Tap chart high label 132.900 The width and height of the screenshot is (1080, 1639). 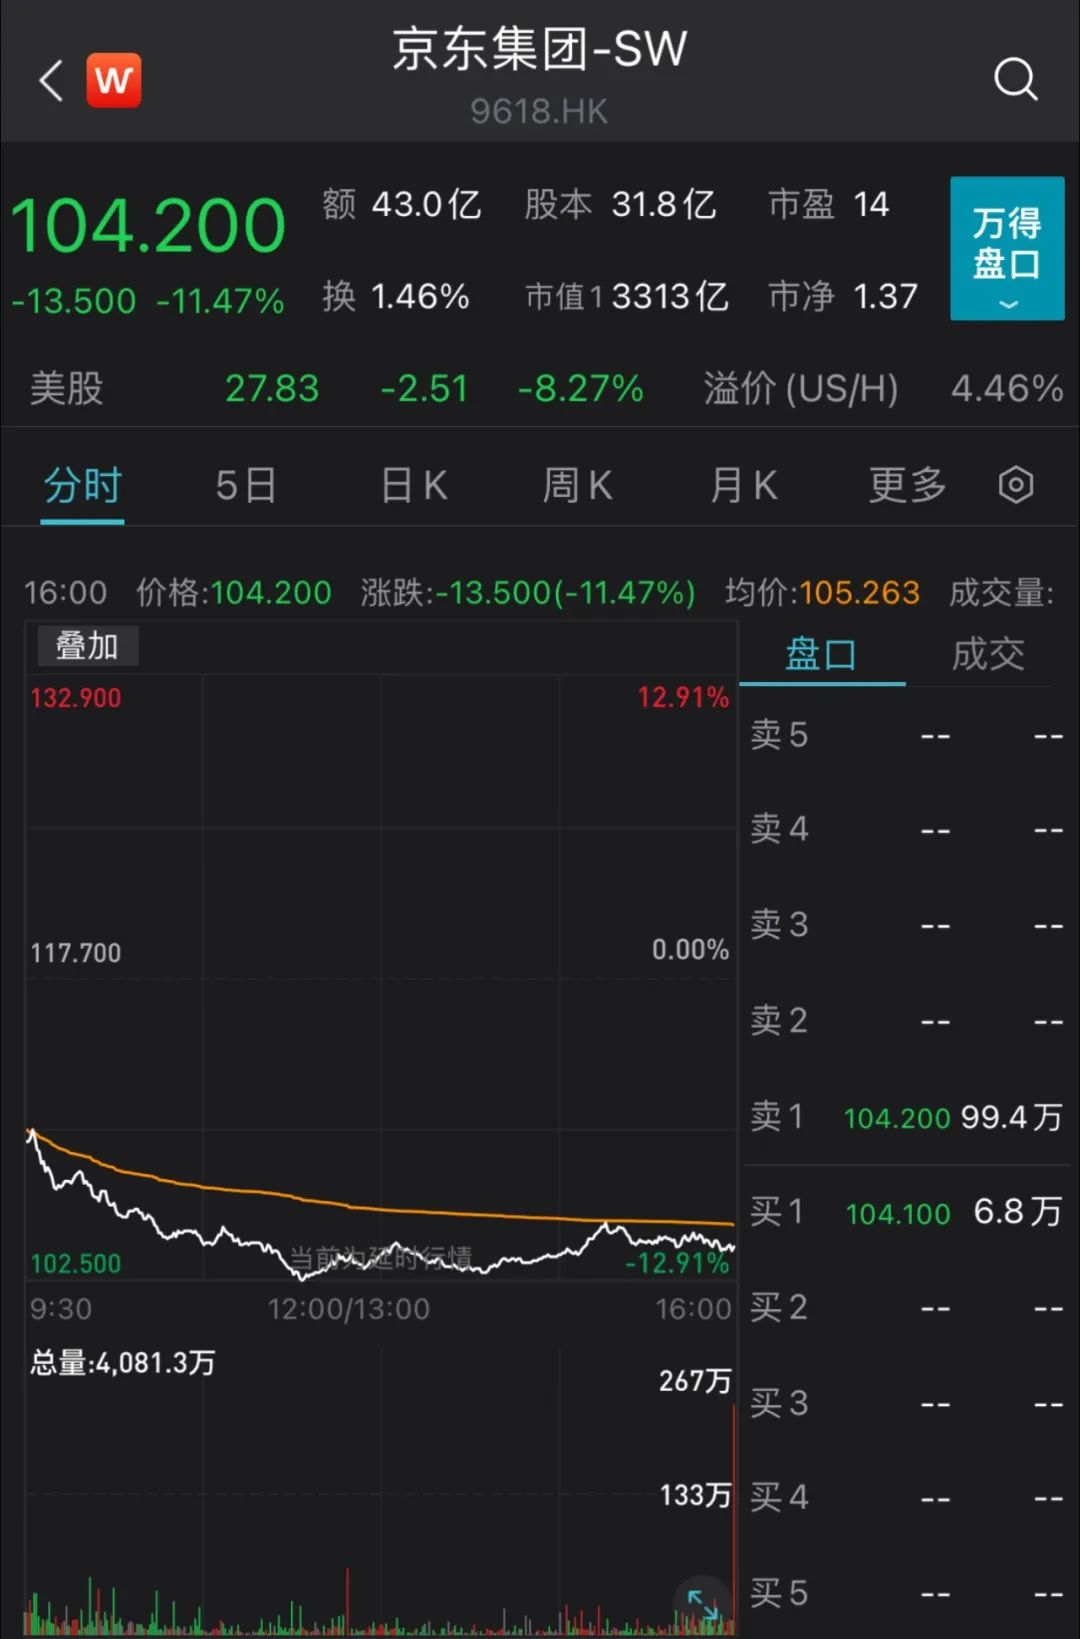pos(76,698)
